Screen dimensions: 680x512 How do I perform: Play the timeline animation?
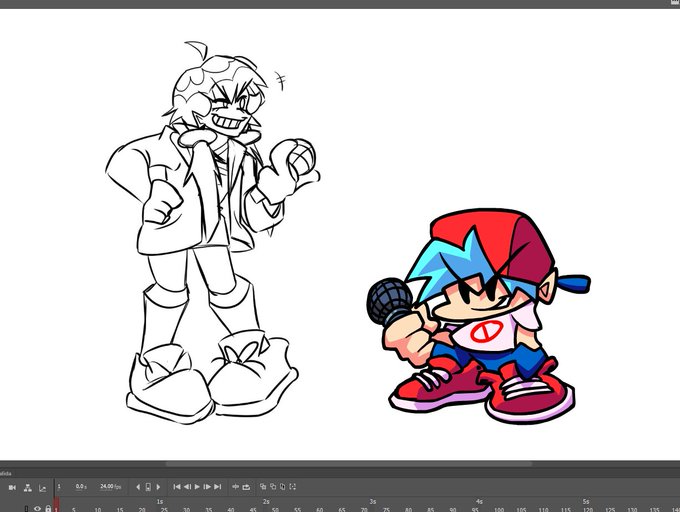tap(197, 487)
